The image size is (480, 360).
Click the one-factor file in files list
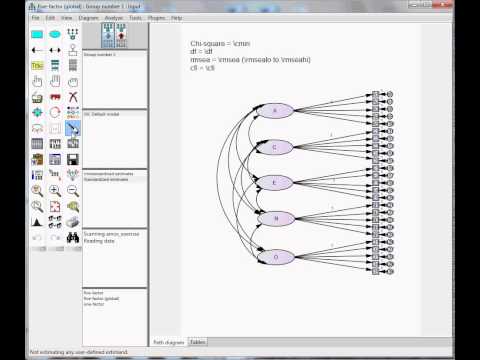94,304
